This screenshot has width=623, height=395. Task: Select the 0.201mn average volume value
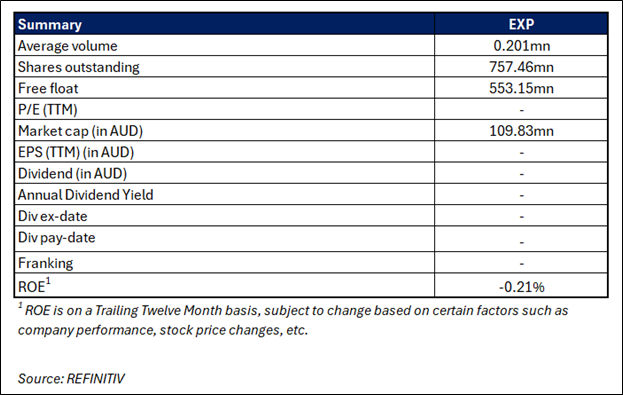click(x=521, y=46)
